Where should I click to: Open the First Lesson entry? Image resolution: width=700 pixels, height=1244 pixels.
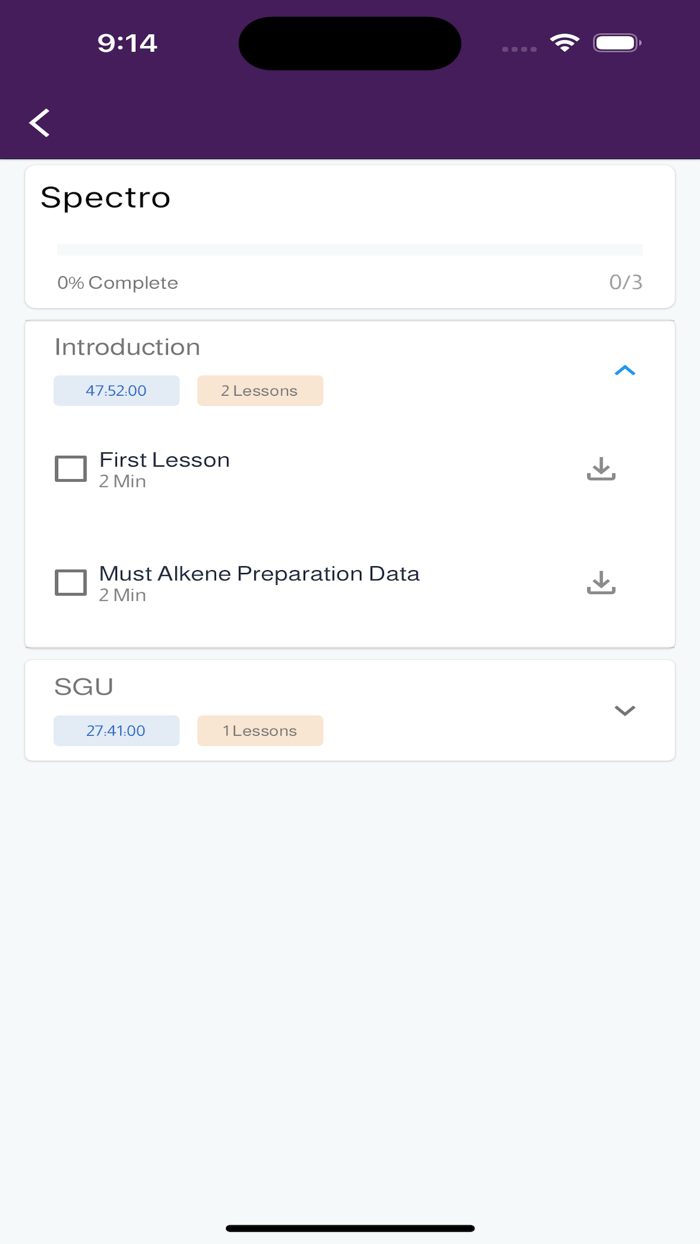click(x=164, y=459)
